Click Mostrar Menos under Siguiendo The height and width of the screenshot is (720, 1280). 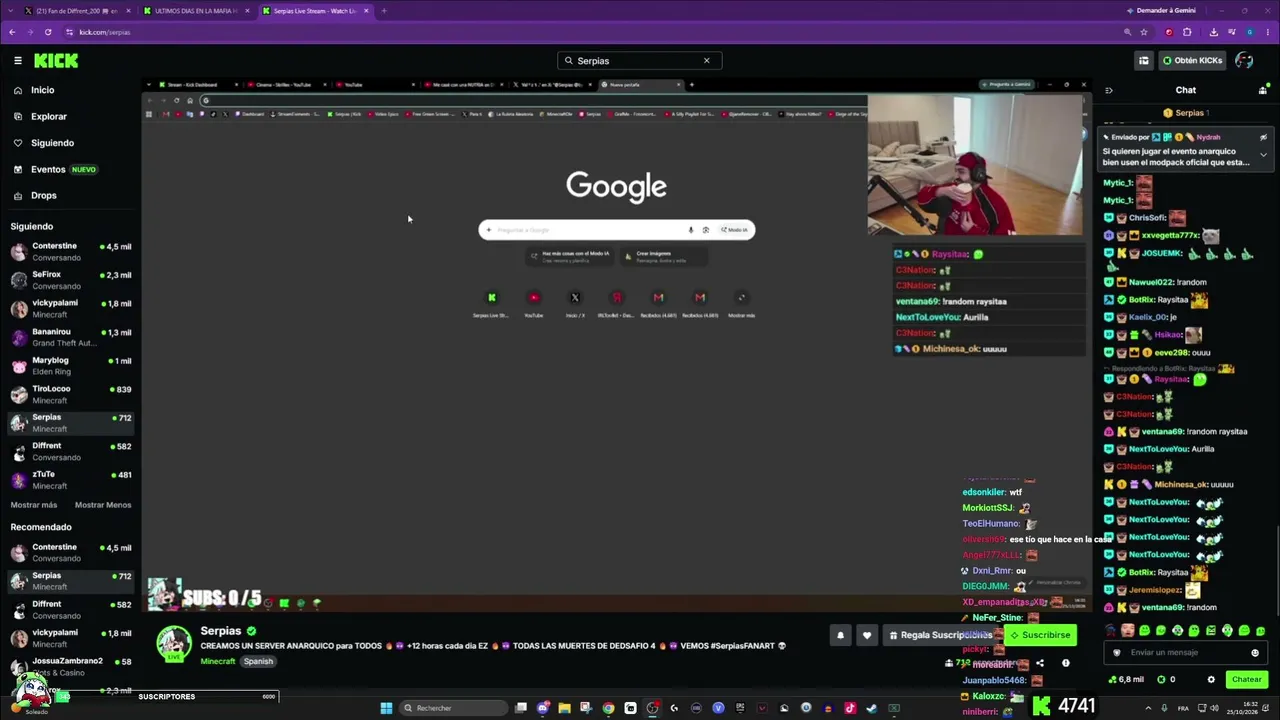click(103, 505)
